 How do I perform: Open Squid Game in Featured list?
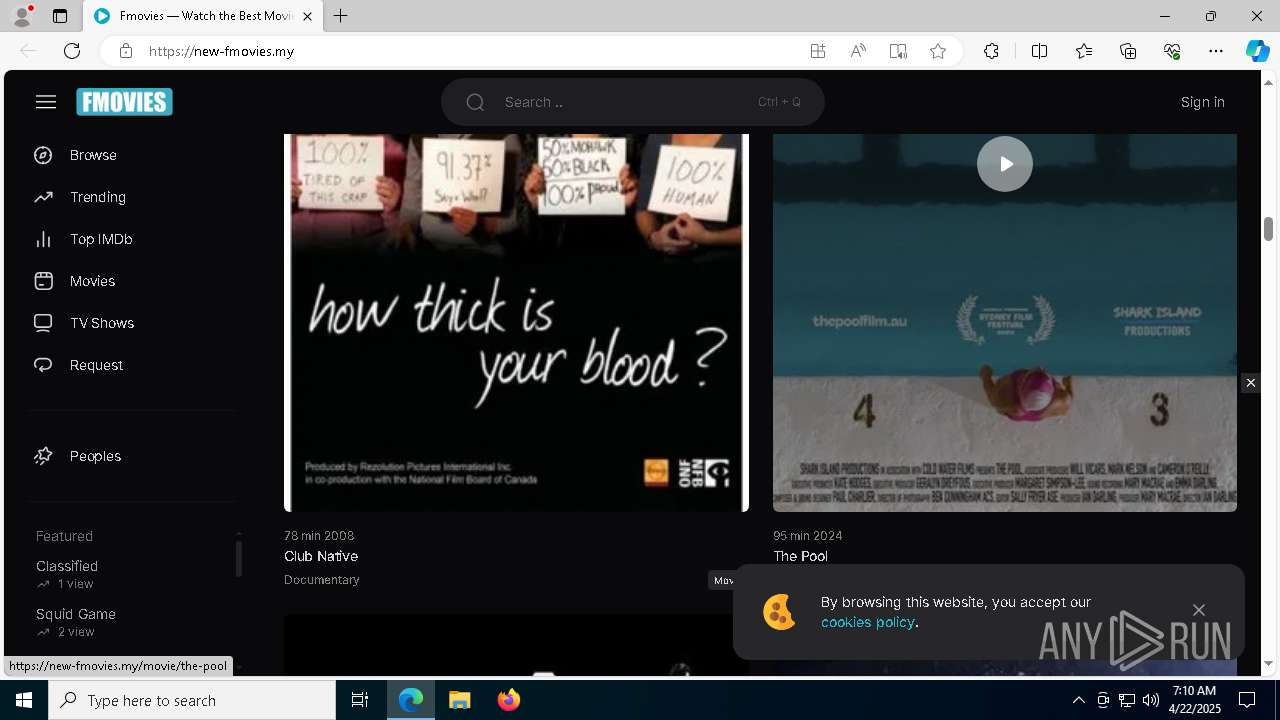click(x=76, y=614)
